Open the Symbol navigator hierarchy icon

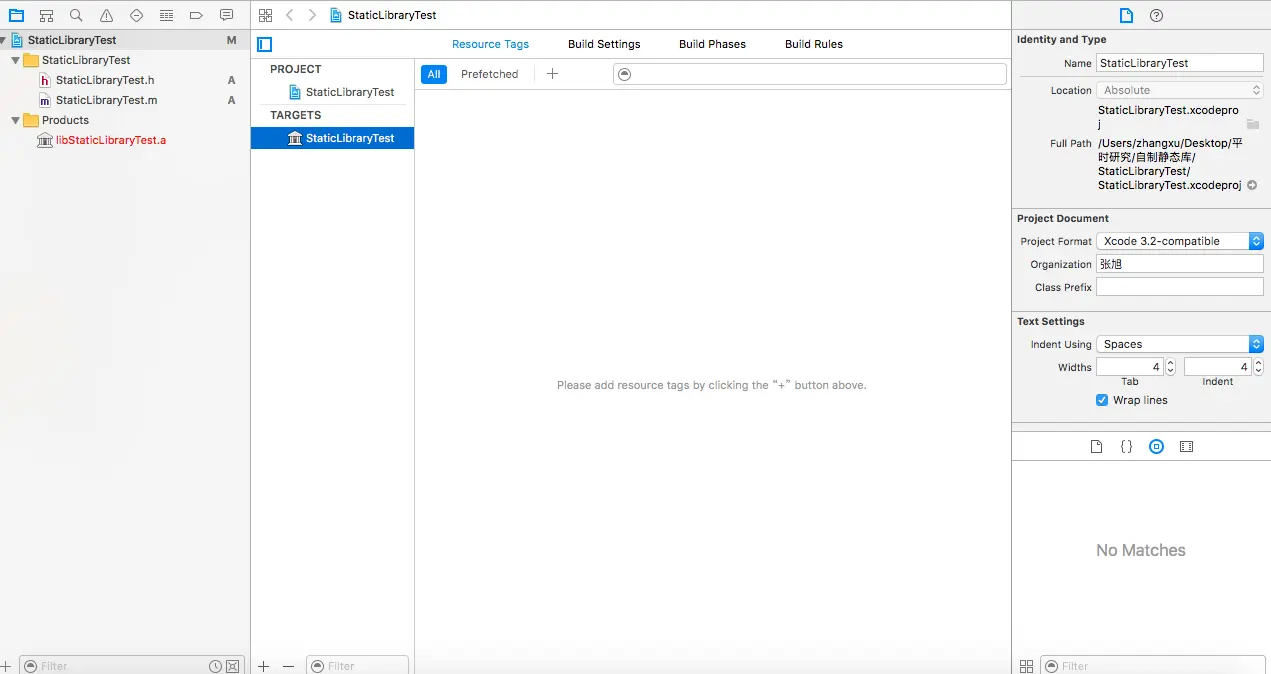[x=46, y=16]
